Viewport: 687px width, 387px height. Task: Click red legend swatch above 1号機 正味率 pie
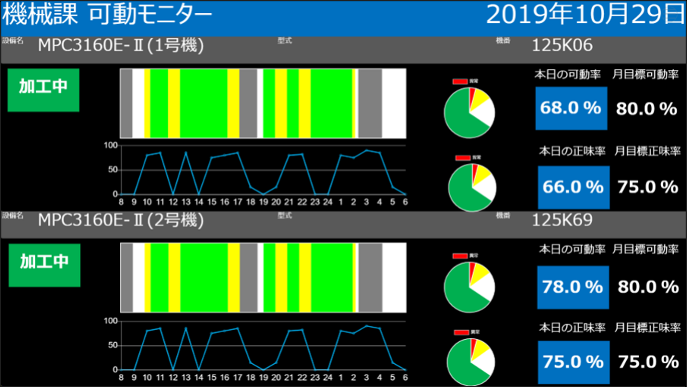pyautogui.click(x=463, y=158)
